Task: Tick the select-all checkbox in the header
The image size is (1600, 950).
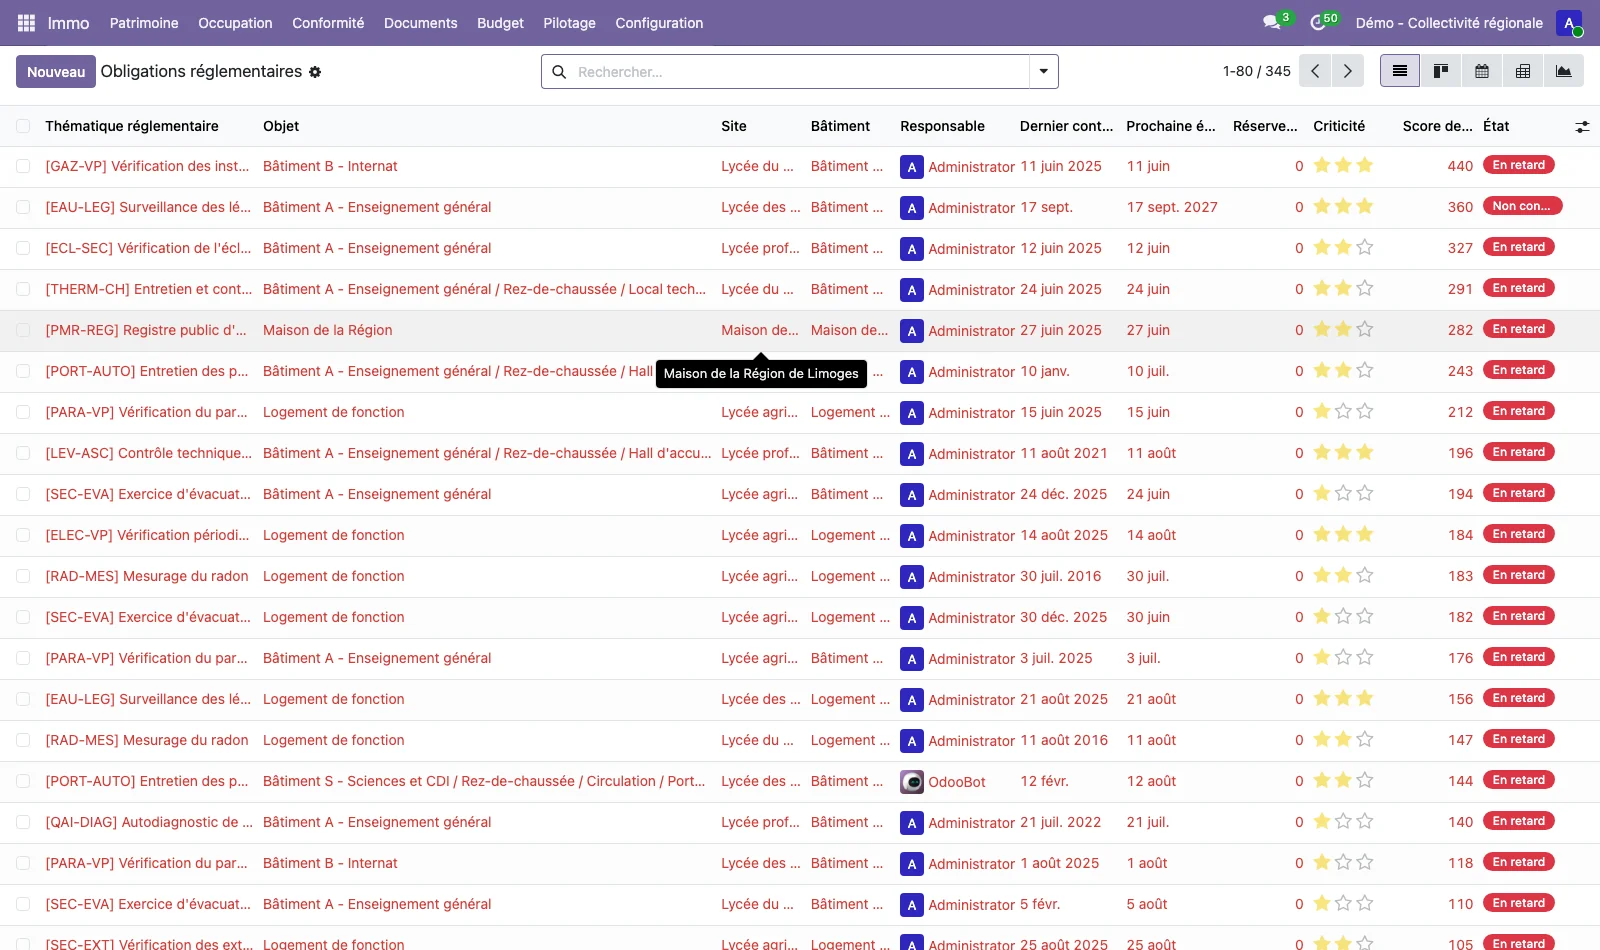Action: coord(23,126)
